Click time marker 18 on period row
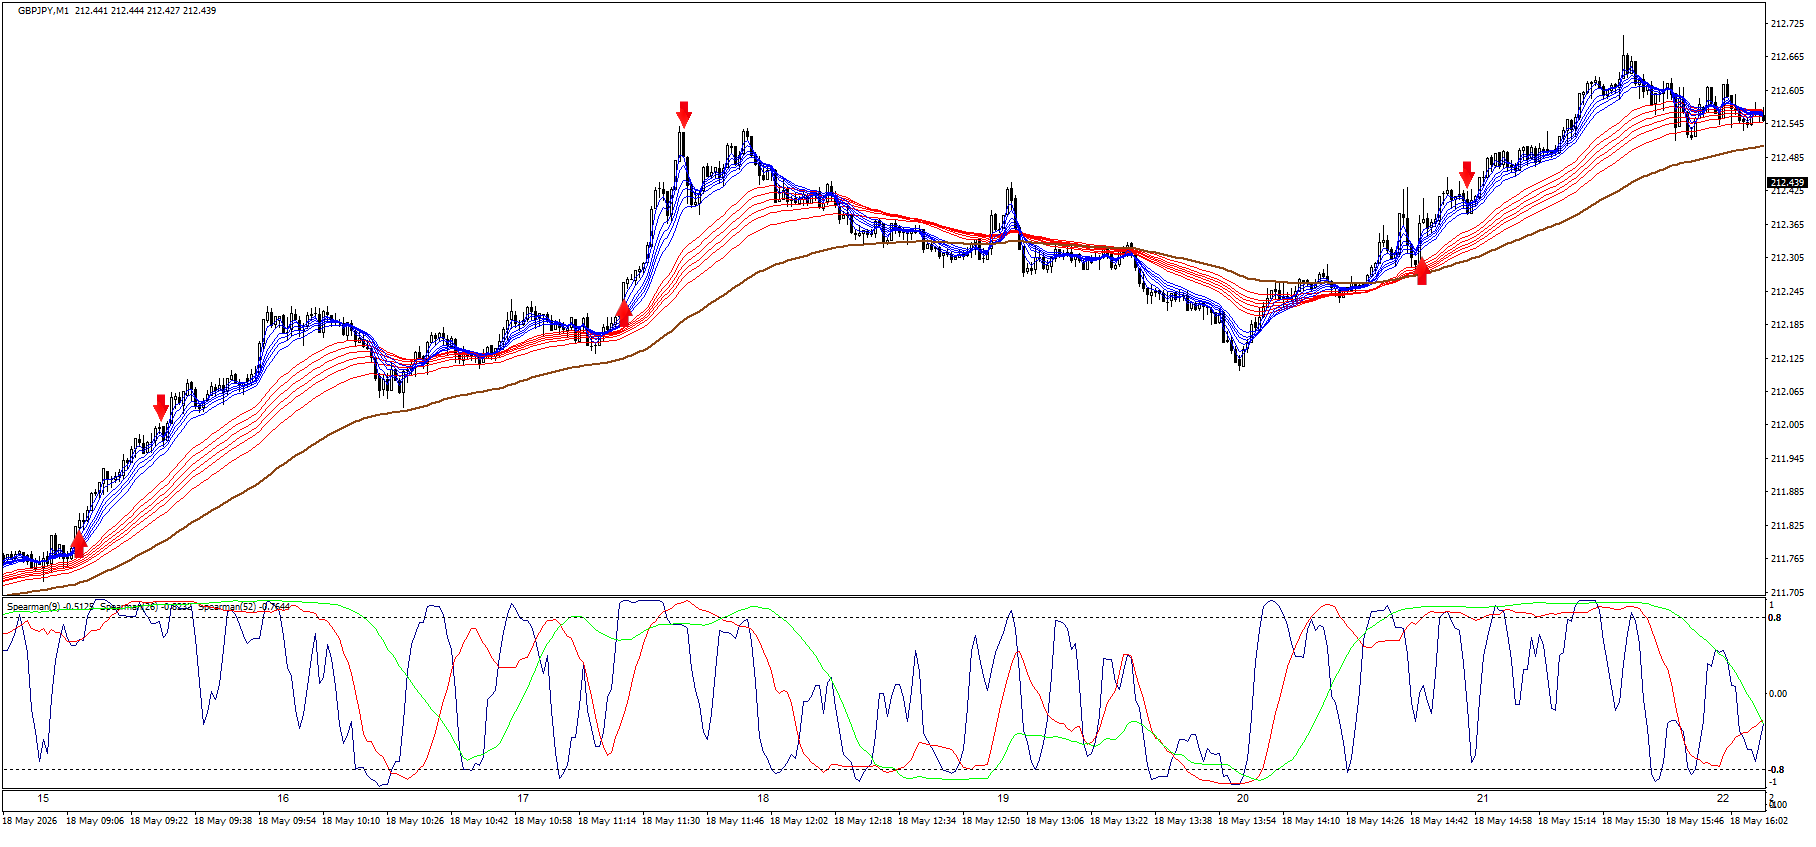Image resolution: width=1816 pixels, height=847 pixels. pyautogui.click(x=763, y=799)
